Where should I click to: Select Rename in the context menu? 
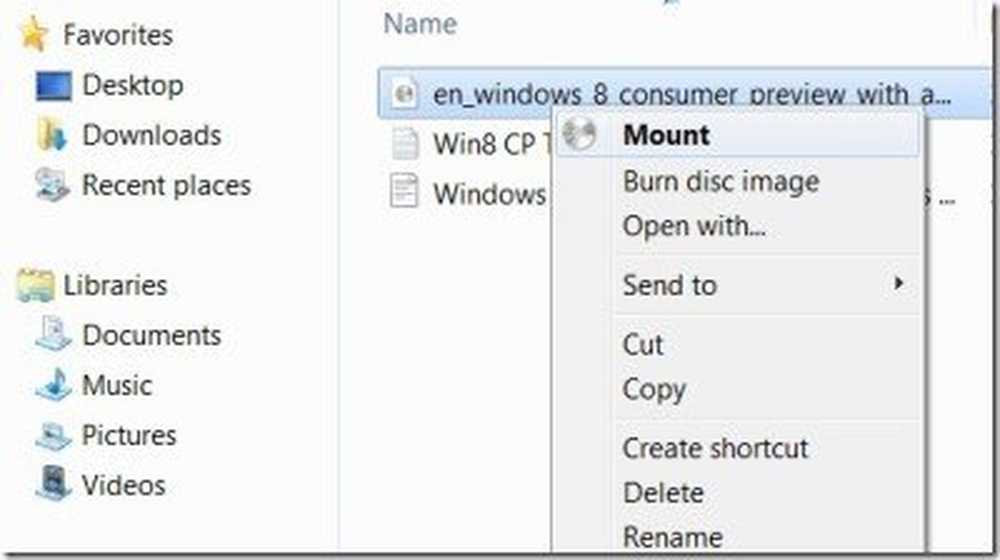point(672,537)
